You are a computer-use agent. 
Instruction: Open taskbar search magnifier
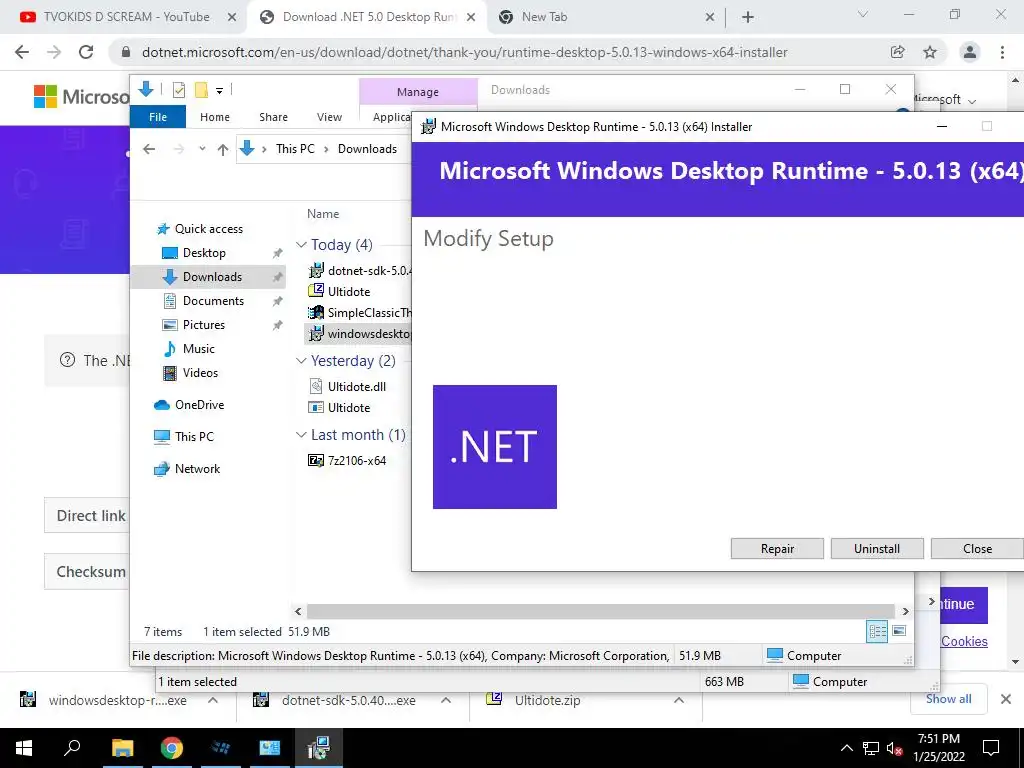pos(72,748)
